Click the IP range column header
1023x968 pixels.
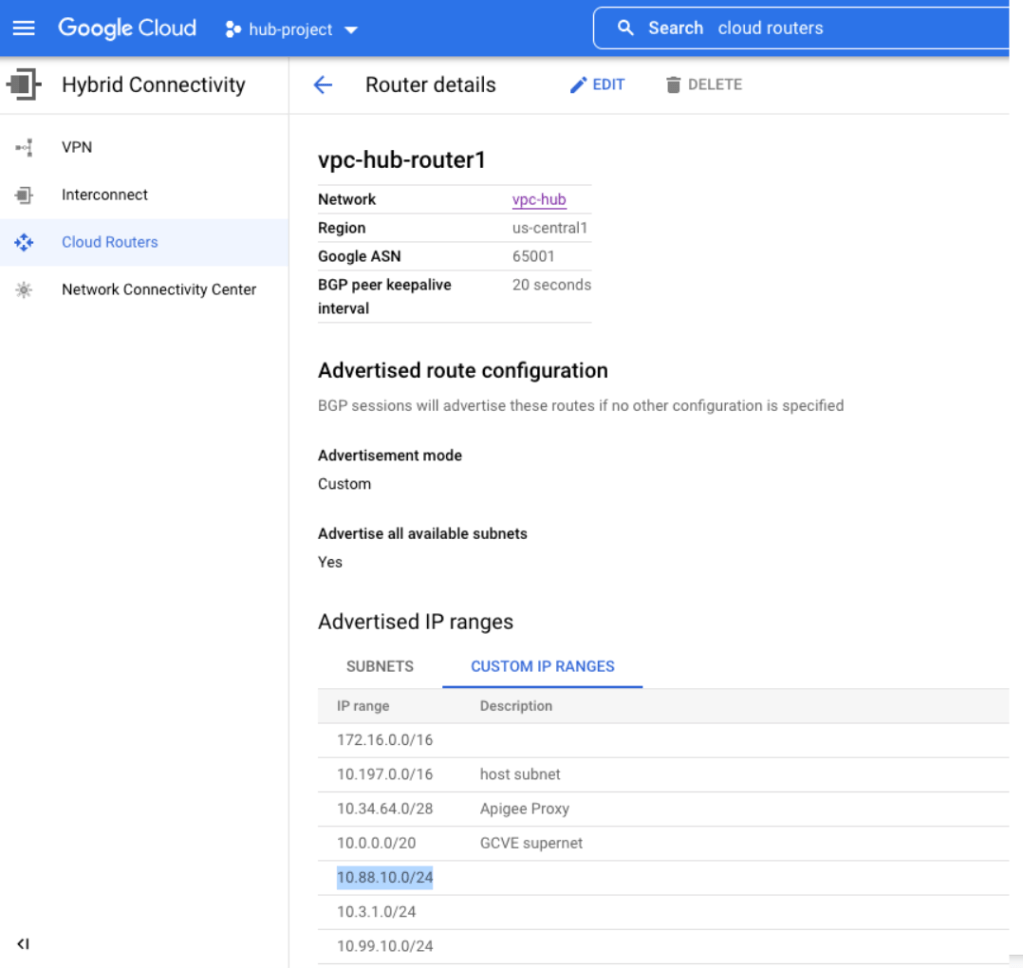[363, 706]
